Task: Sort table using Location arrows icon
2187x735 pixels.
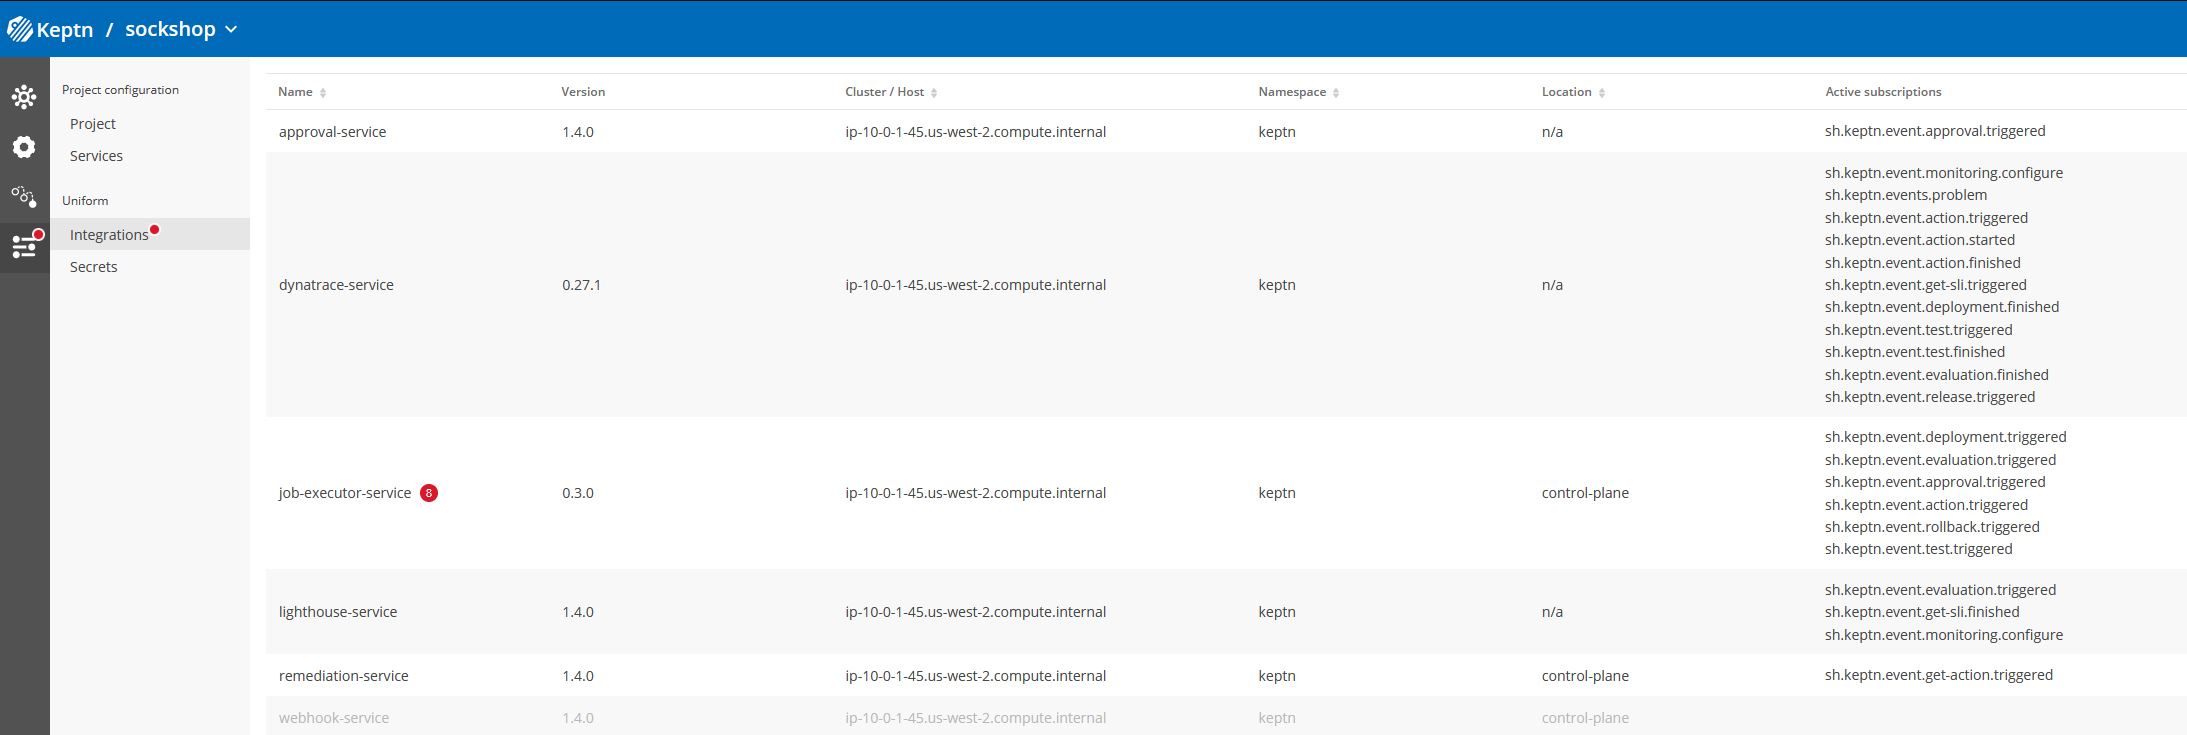Action: click(1602, 93)
